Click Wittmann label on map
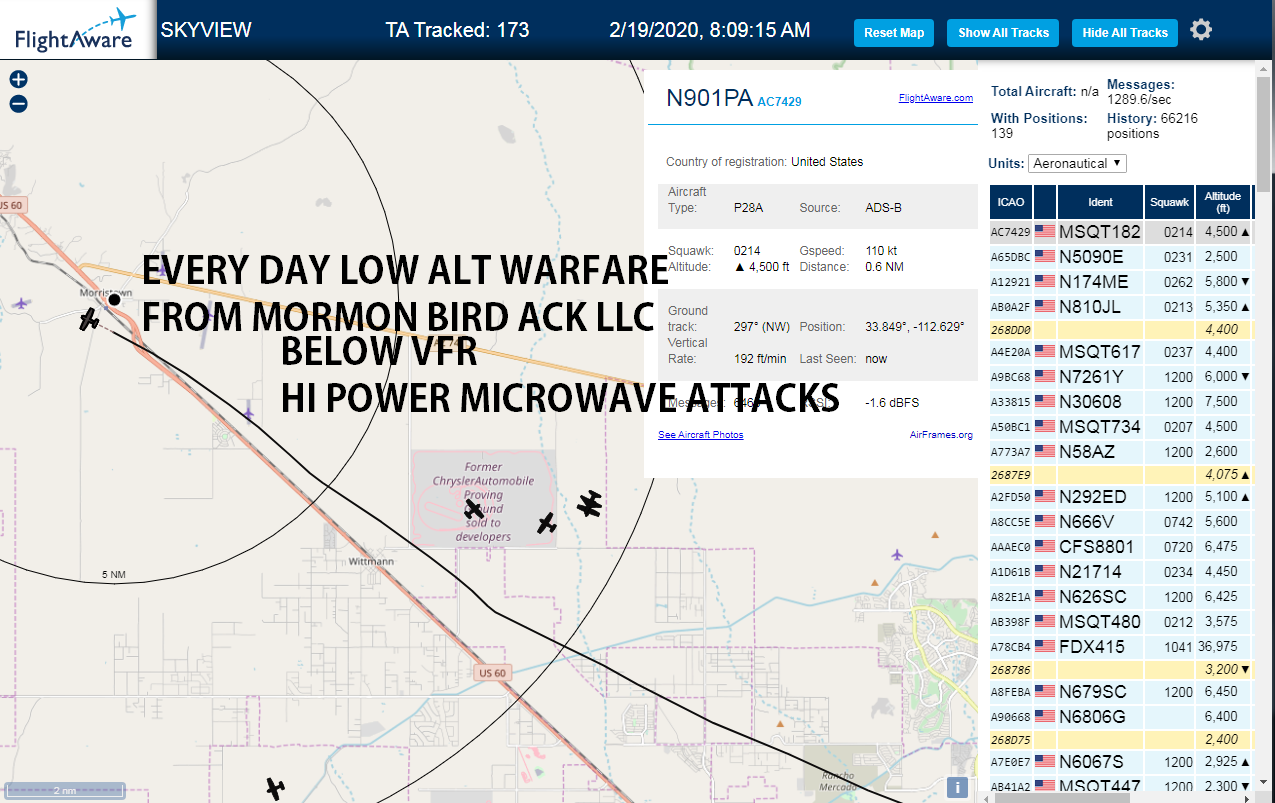 371,562
